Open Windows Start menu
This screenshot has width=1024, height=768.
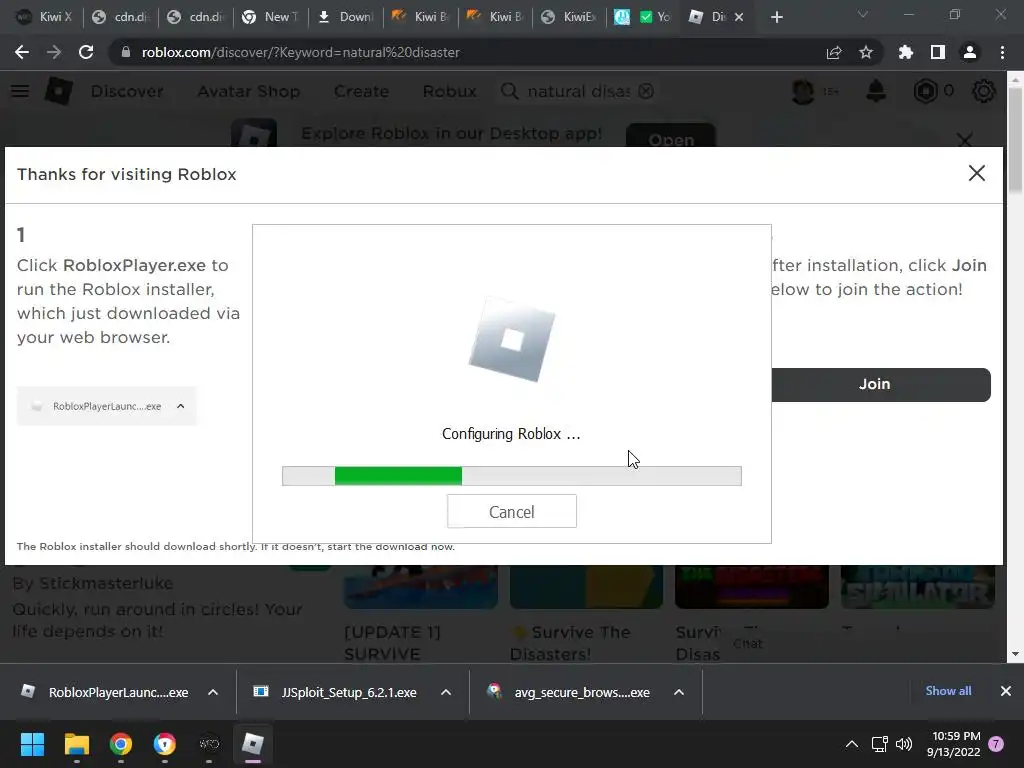(x=32, y=744)
